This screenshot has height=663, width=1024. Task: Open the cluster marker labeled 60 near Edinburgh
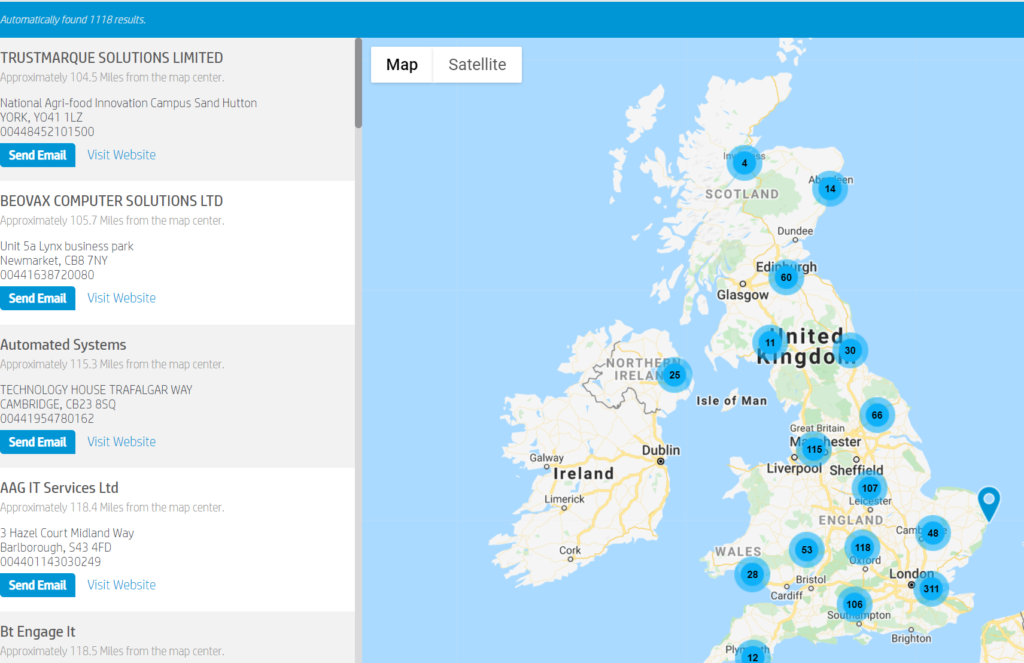click(x=787, y=277)
